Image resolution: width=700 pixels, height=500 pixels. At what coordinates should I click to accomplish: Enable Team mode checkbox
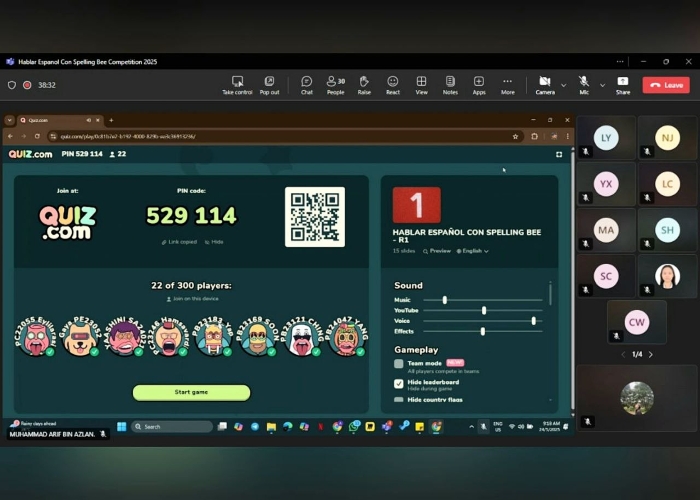point(399,363)
